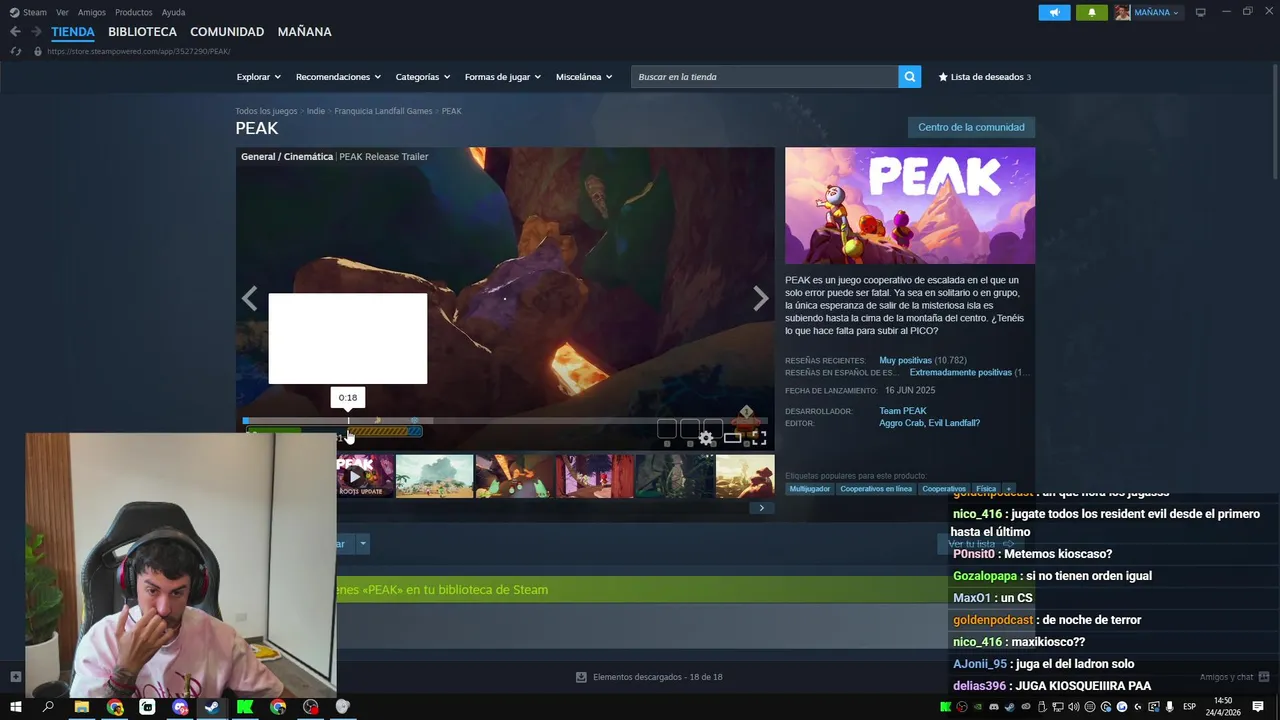Switch to the BIBLIOTECA tab
This screenshot has height=720, width=1280.
point(142,32)
